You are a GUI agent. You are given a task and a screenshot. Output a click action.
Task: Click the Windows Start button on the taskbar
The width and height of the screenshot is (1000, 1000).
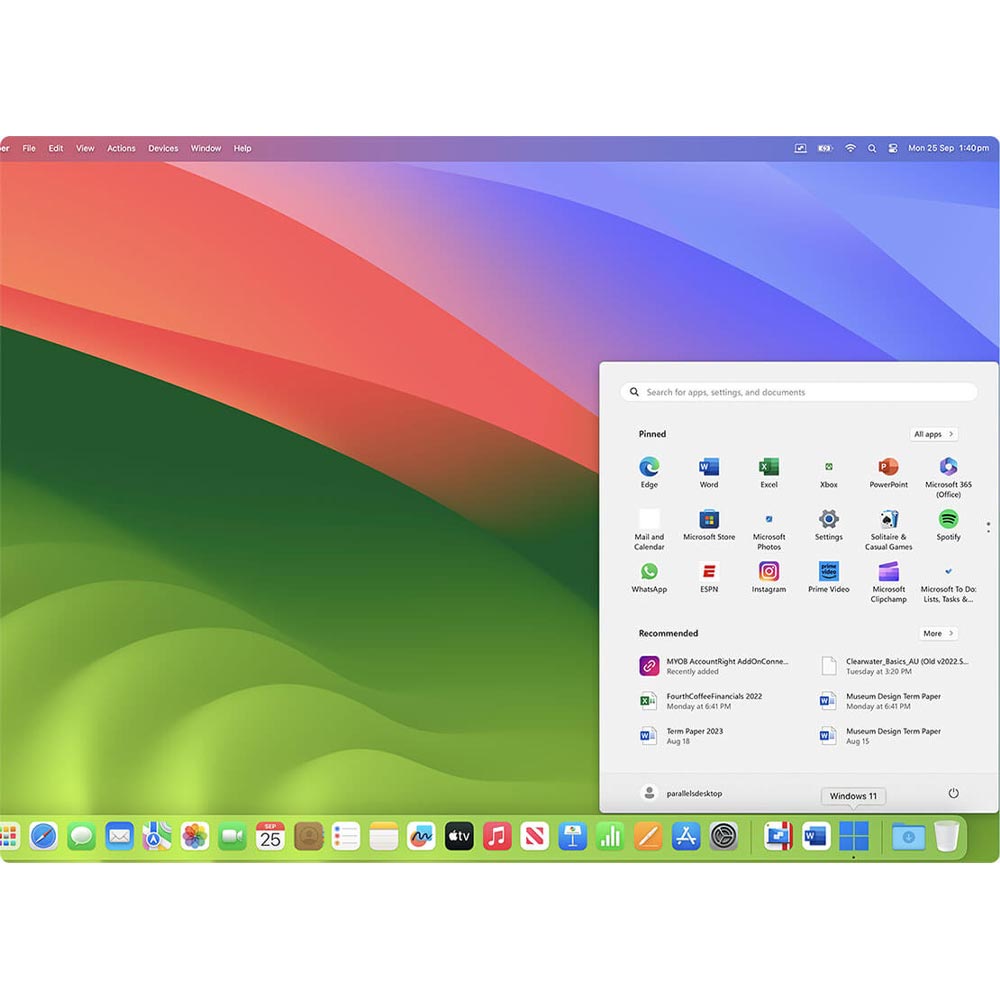coord(852,836)
